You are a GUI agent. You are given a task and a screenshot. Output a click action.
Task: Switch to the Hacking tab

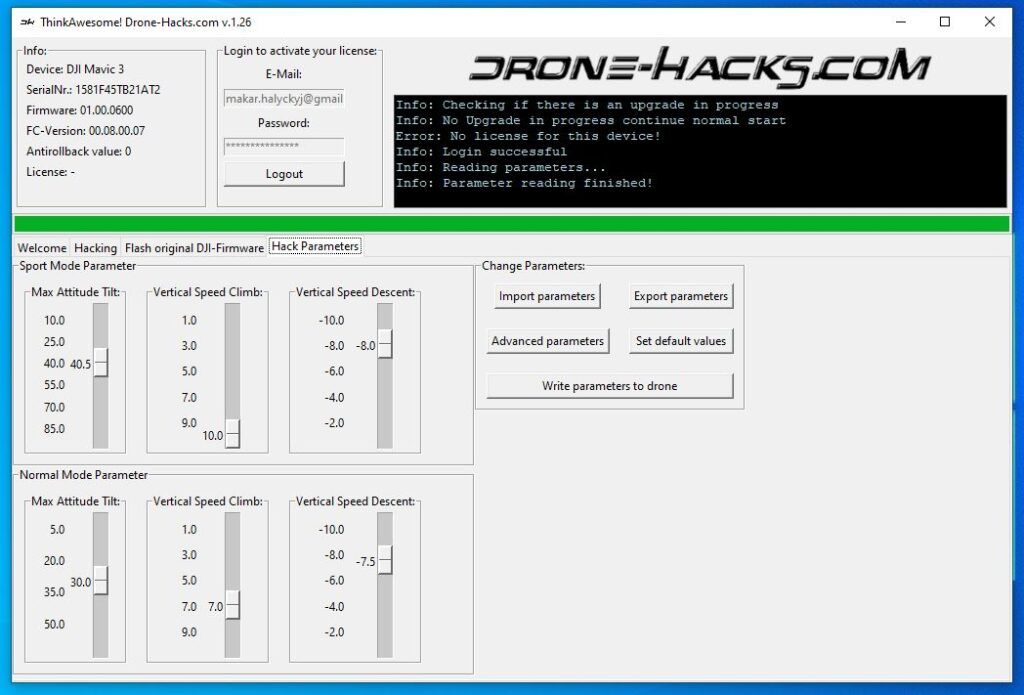pyautogui.click(x=95, y=248)
